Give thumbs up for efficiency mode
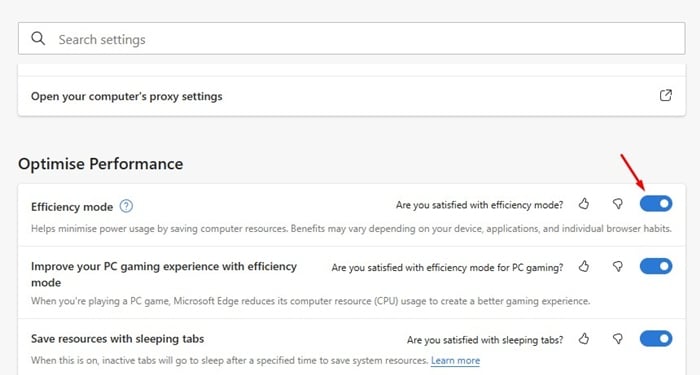 click(584, 204)
